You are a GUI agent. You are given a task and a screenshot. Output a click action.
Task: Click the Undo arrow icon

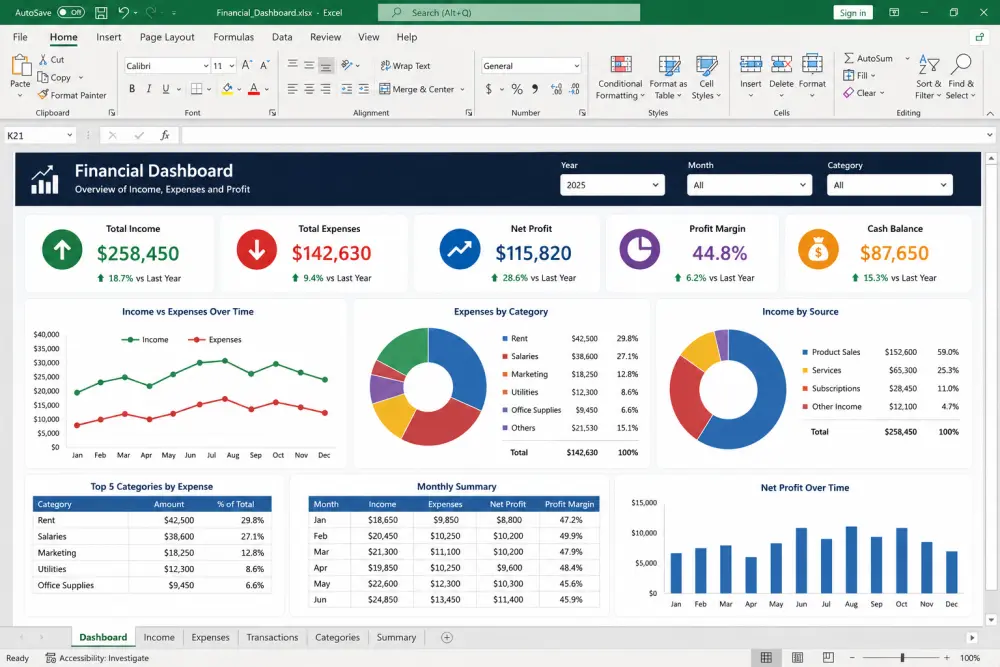[124, 12]
